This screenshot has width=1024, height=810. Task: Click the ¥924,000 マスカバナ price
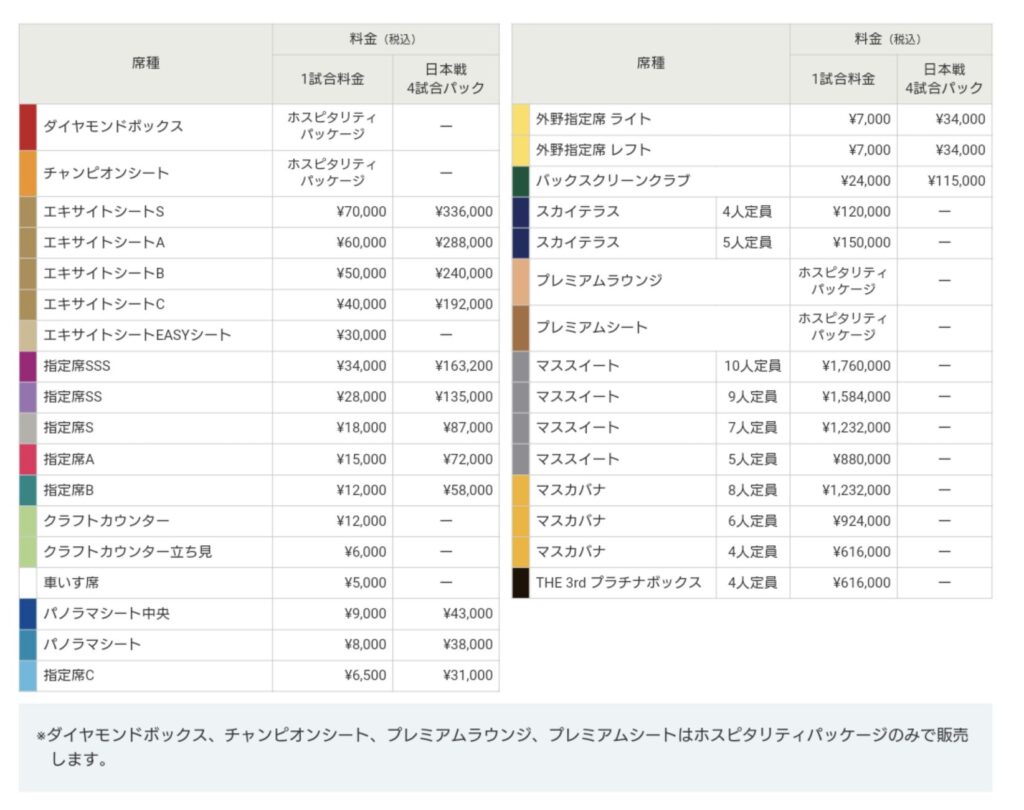pyautogui.click(x=861, y=521)
